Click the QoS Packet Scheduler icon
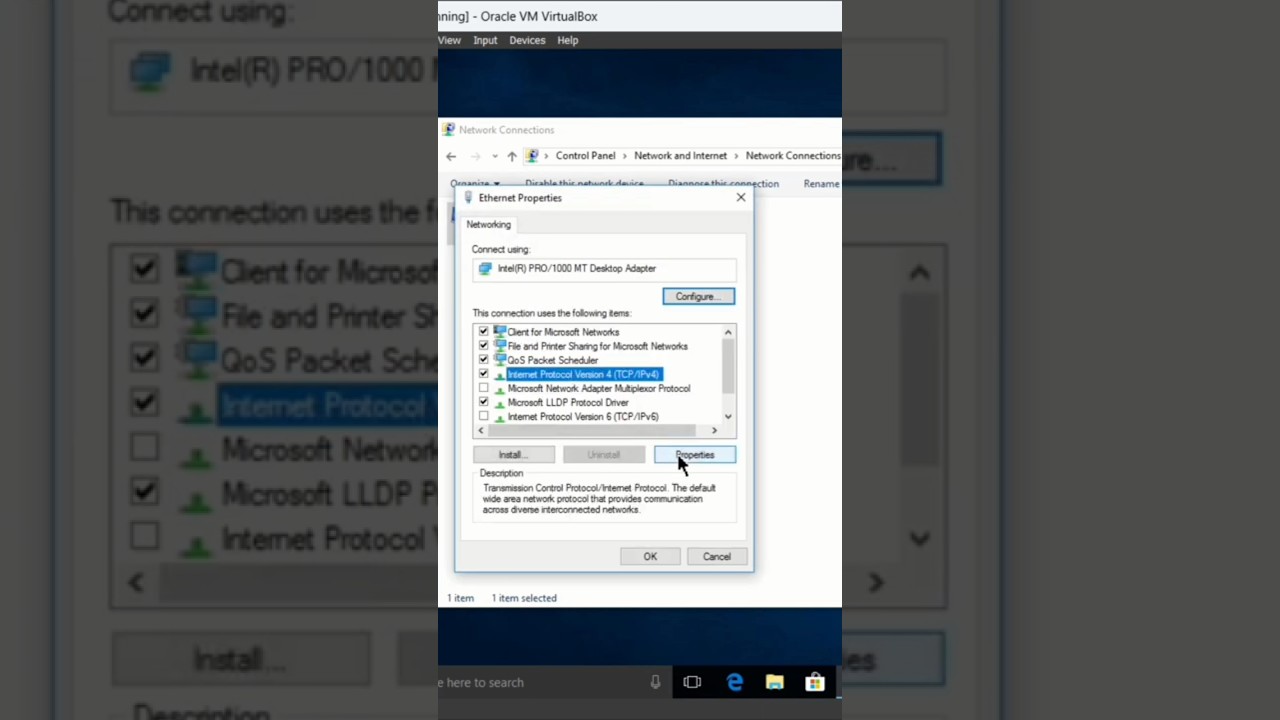 tap(499, 359)
